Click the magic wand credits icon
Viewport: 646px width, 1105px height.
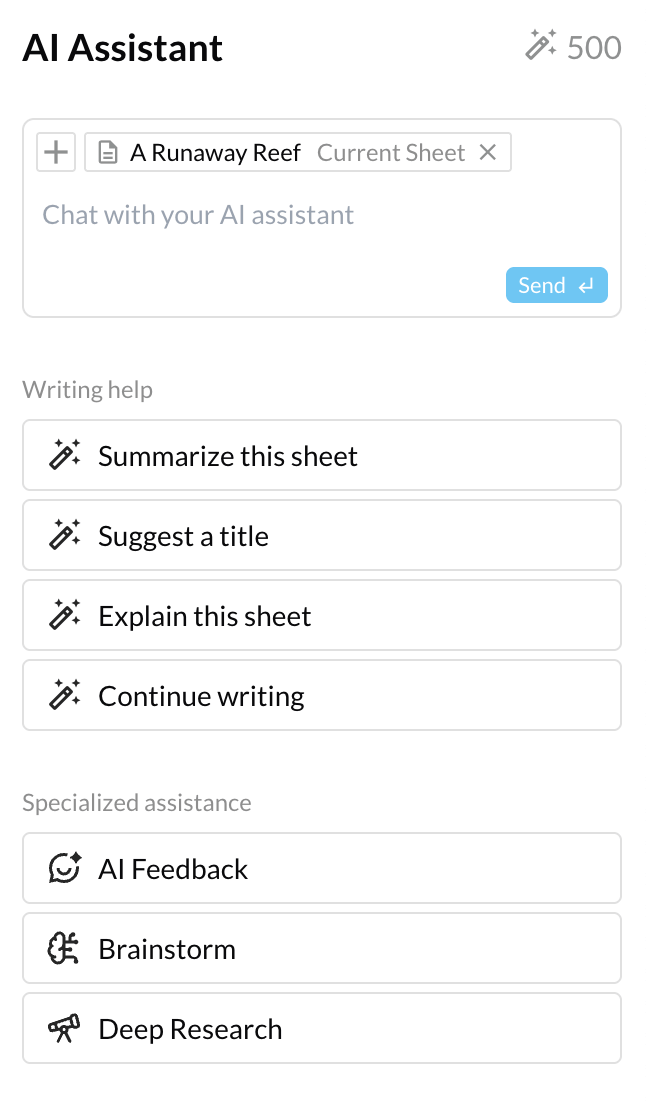tap(541, 46)
